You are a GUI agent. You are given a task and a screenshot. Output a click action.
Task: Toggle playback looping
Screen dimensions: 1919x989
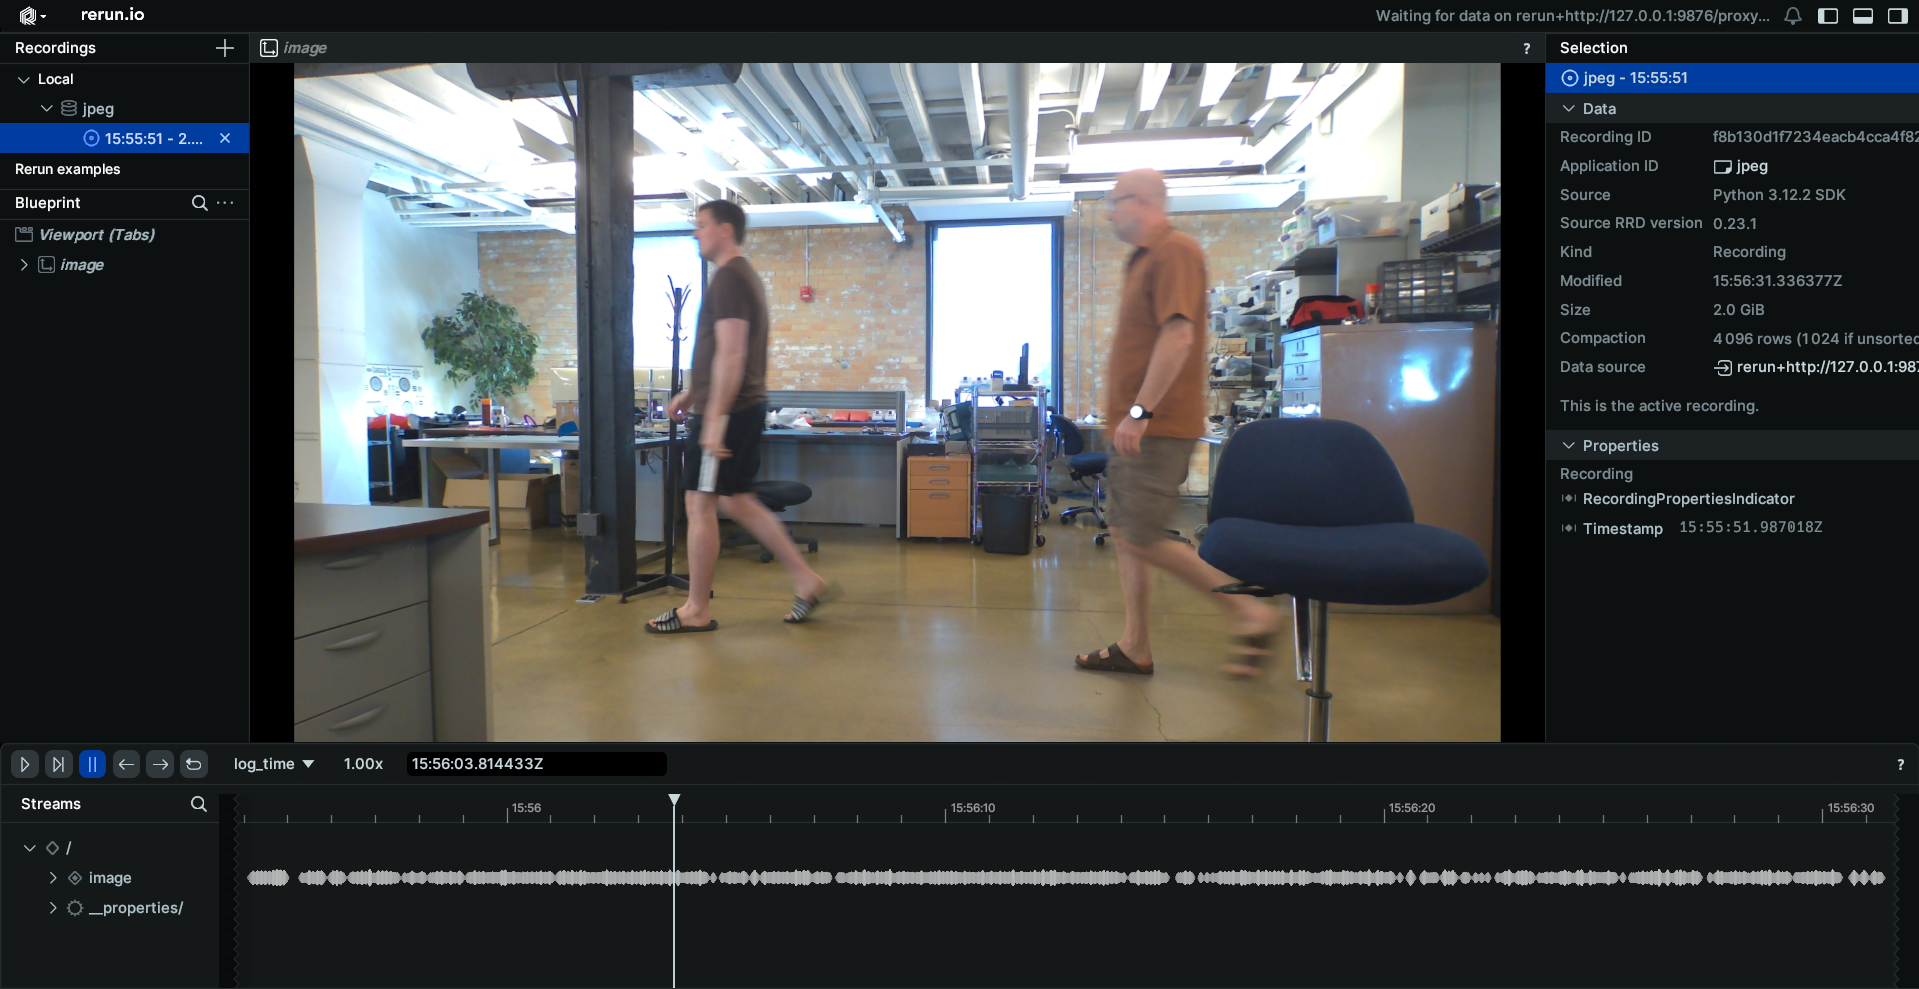pyautogui.click(x=194, y=764)
